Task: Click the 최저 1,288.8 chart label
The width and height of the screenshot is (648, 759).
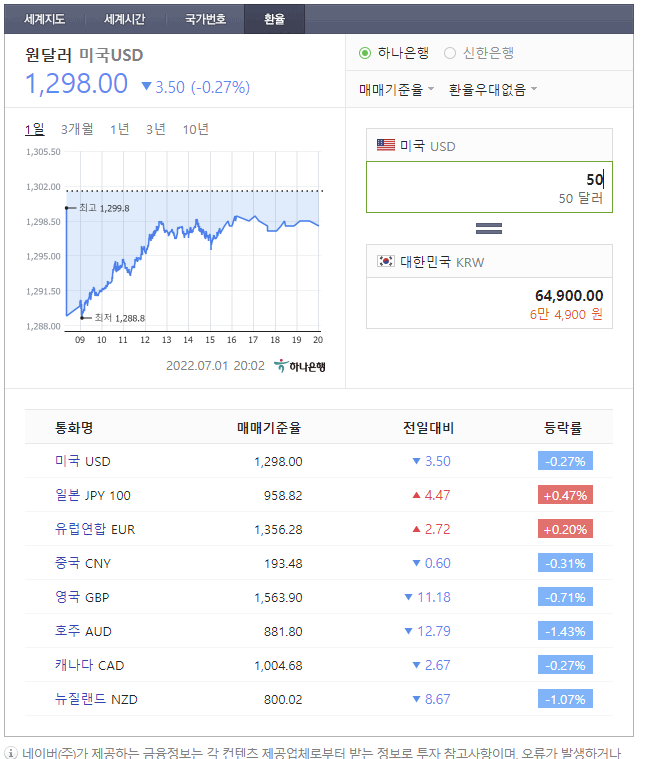Action: tap(120, 318)
